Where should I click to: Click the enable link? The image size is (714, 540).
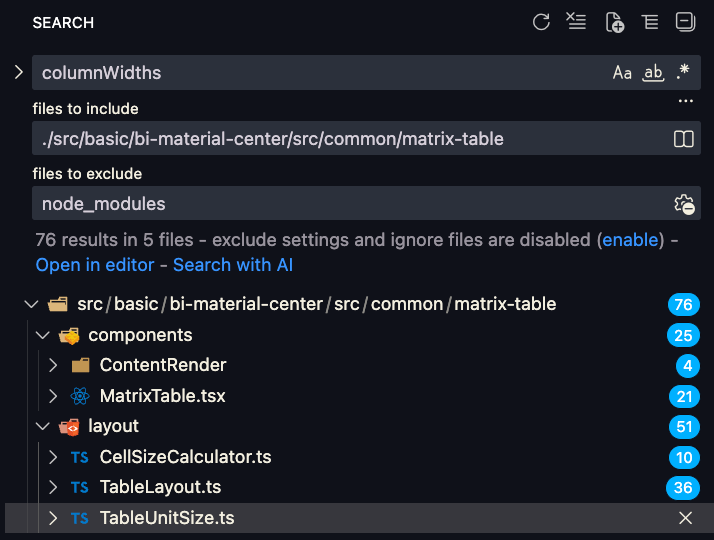(630, 239)
